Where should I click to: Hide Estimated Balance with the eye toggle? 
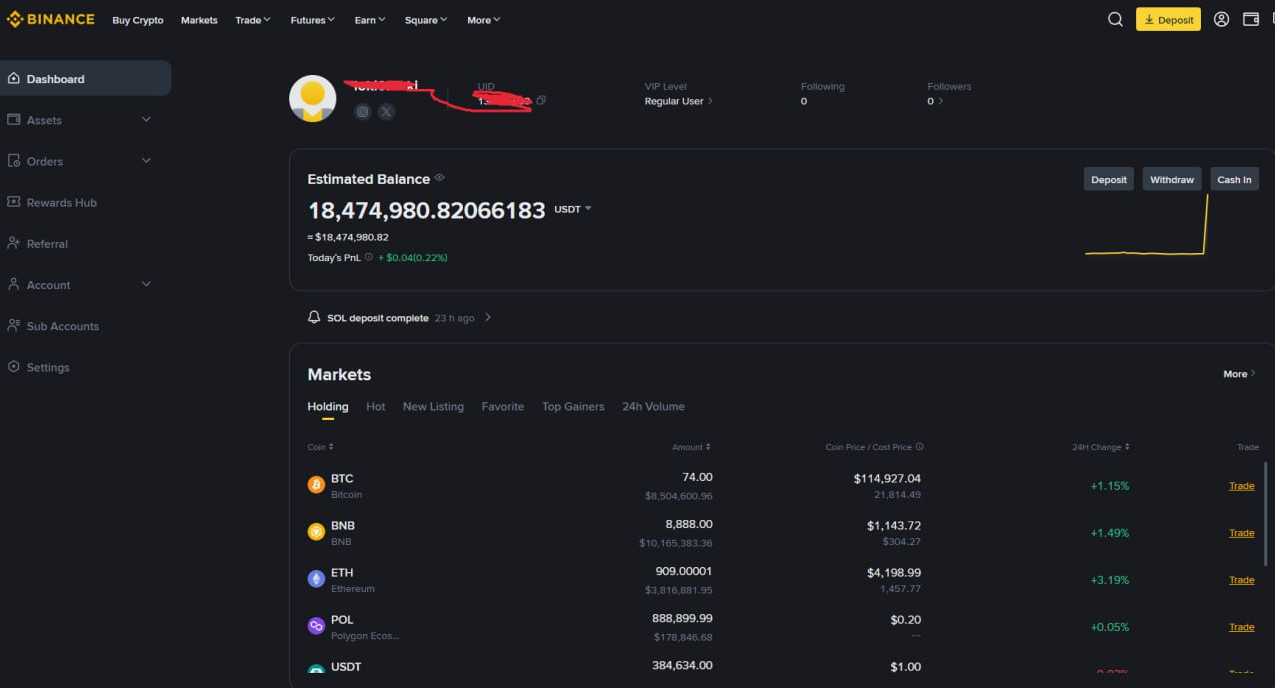439,178
